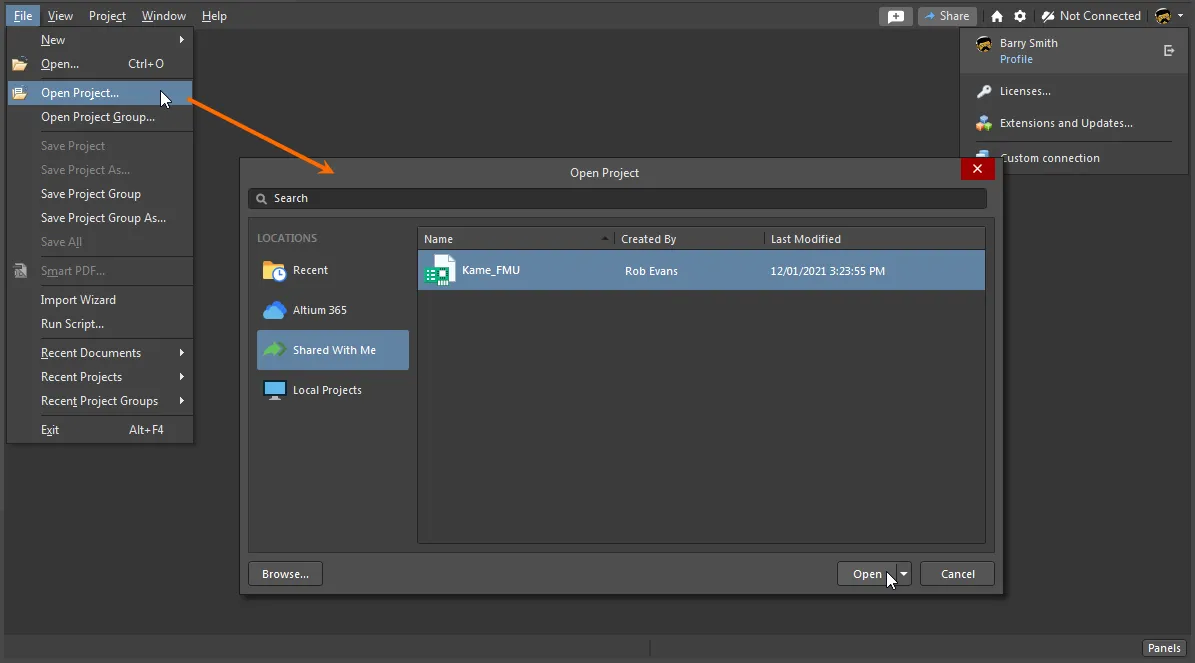Click the Browse... button
Image resolution: width=1195 pixels, height=663 pixels.
click(285, 574)
